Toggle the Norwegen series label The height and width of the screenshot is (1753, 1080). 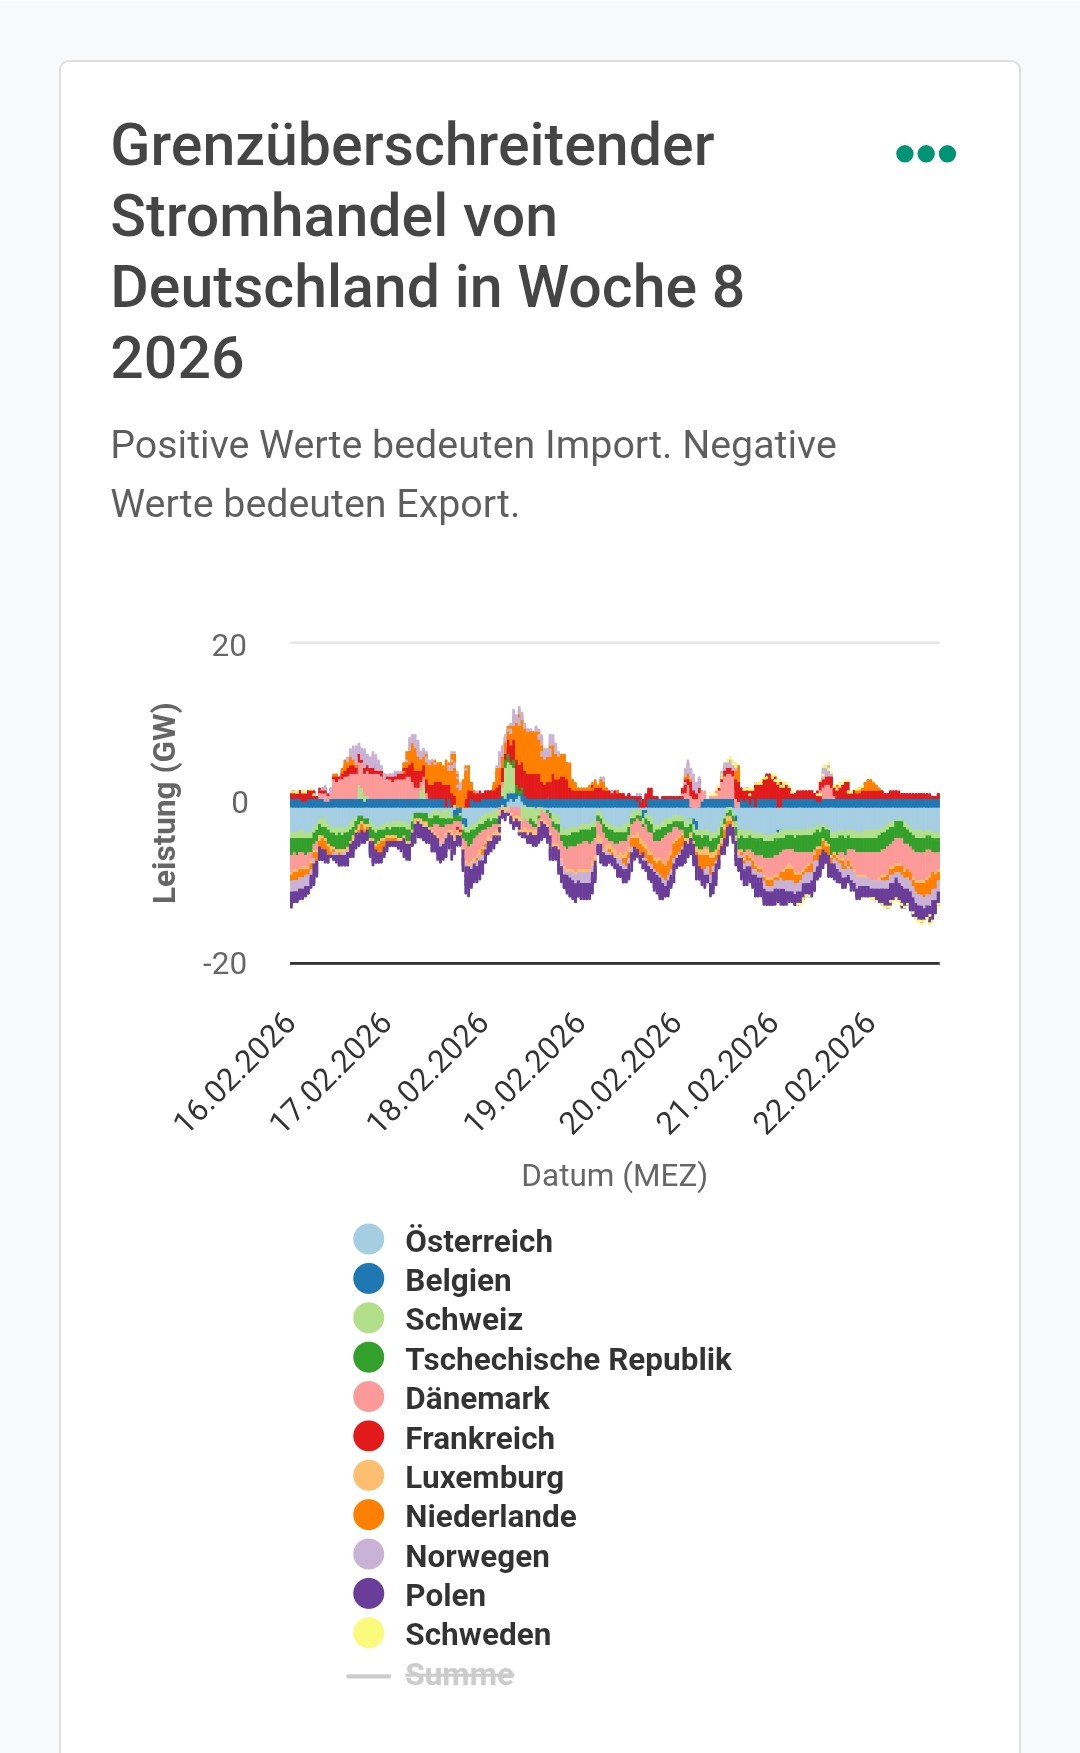tap(477, 1556)
